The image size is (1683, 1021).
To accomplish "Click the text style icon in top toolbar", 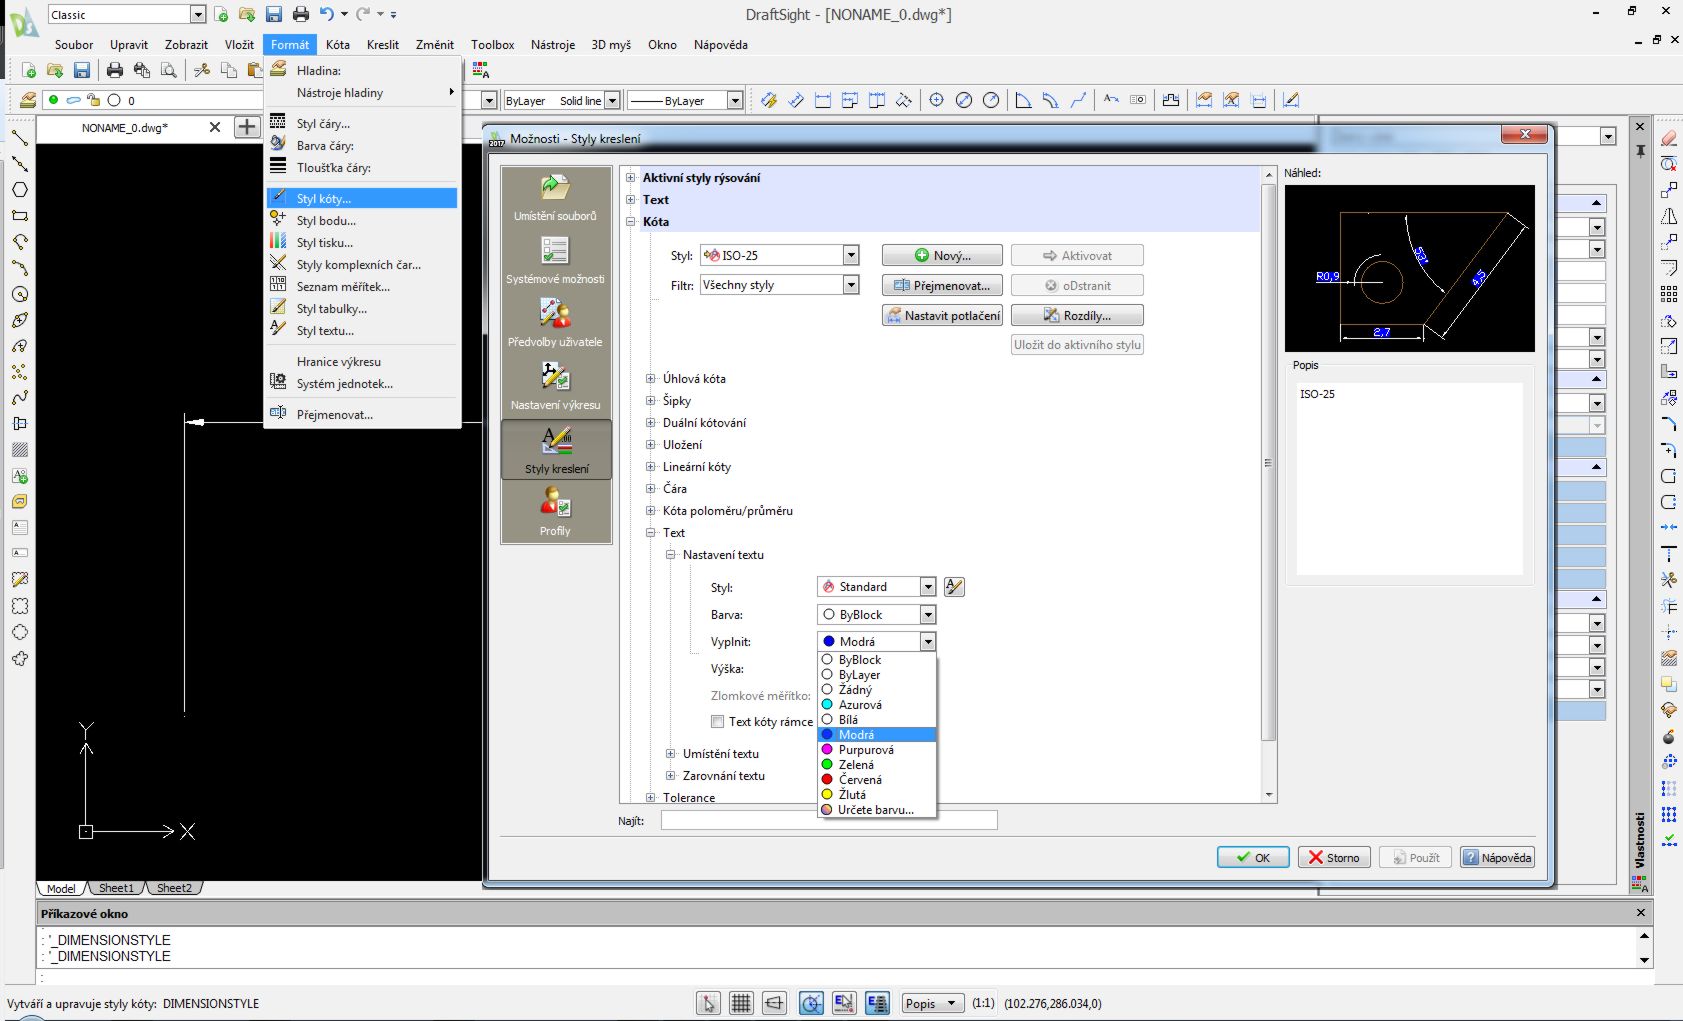I will [x=481, y=70].
